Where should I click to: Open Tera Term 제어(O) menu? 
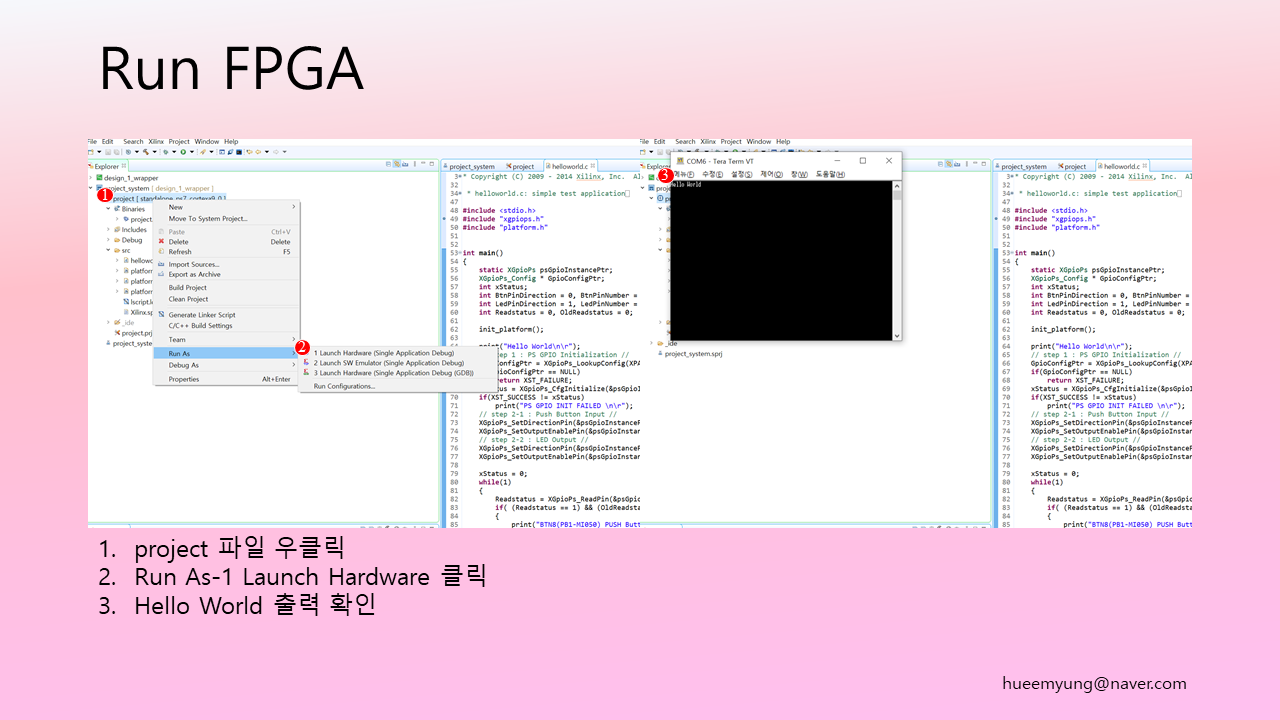click(x=771, y=174)
